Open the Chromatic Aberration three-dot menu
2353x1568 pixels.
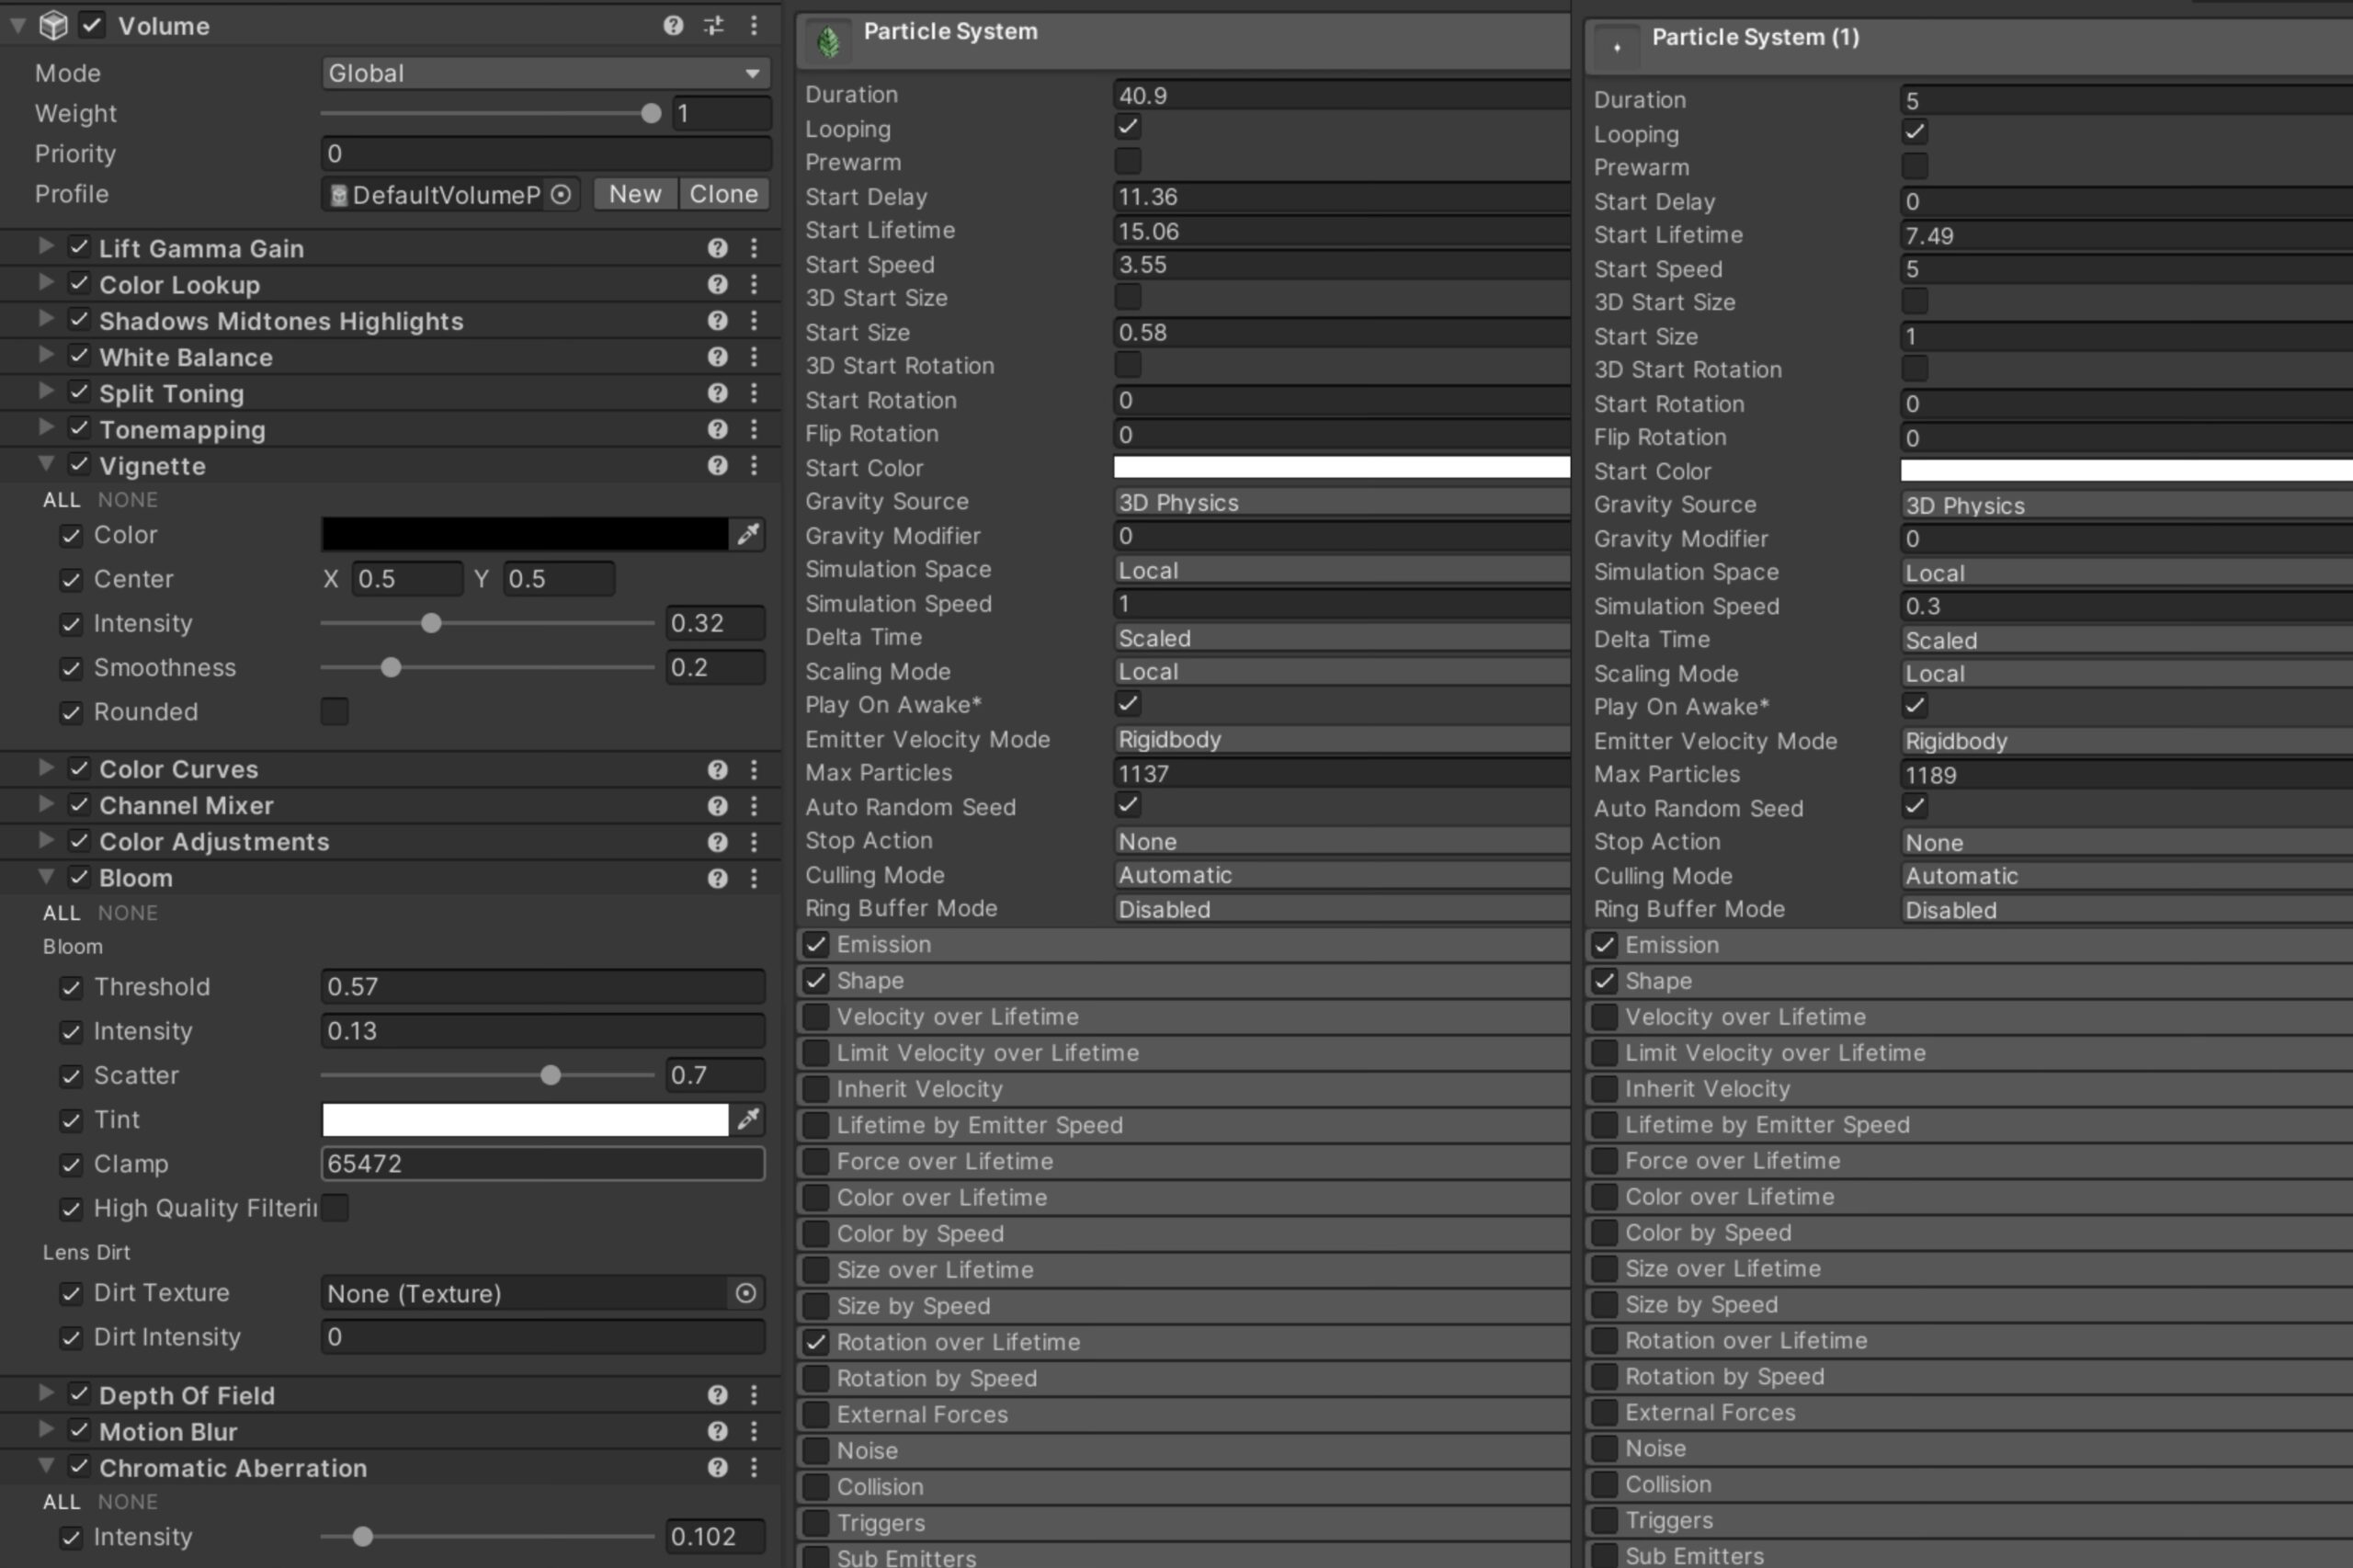pyautogui.click(x=753, y=1467)
